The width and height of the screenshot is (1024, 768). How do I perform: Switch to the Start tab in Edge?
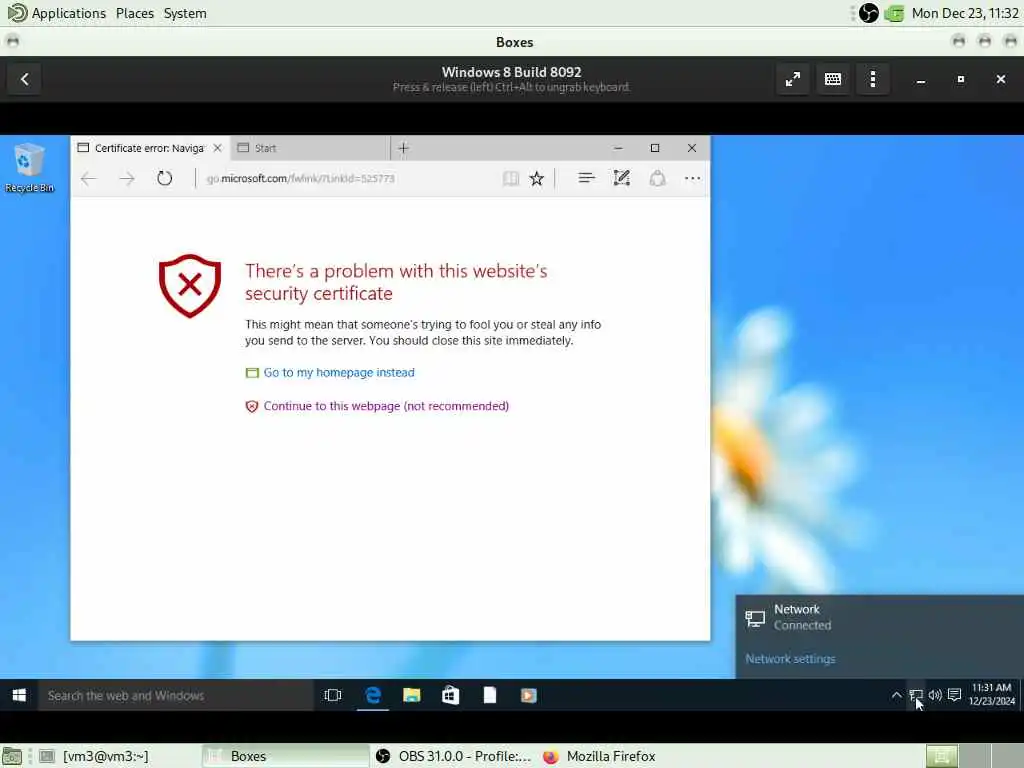coord(310,148)
